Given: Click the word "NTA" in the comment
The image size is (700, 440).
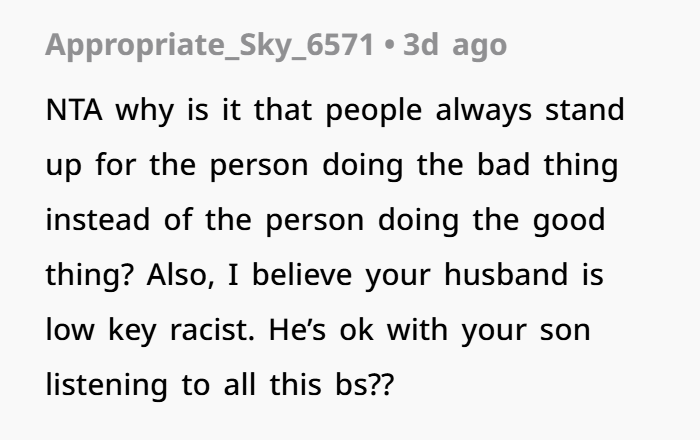Looking at the screenshot, I should coord(74,110).
